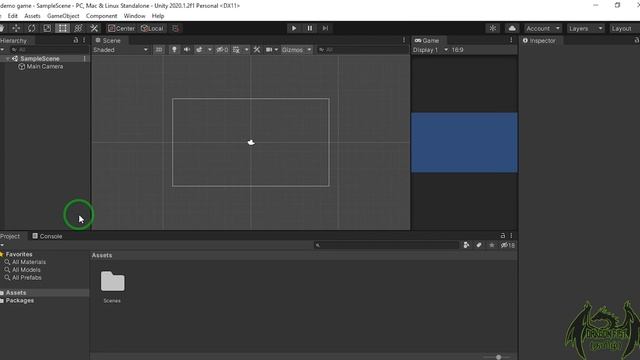
Task: Open scene effects dropdown arrow
Action: (x=210, y=50)
